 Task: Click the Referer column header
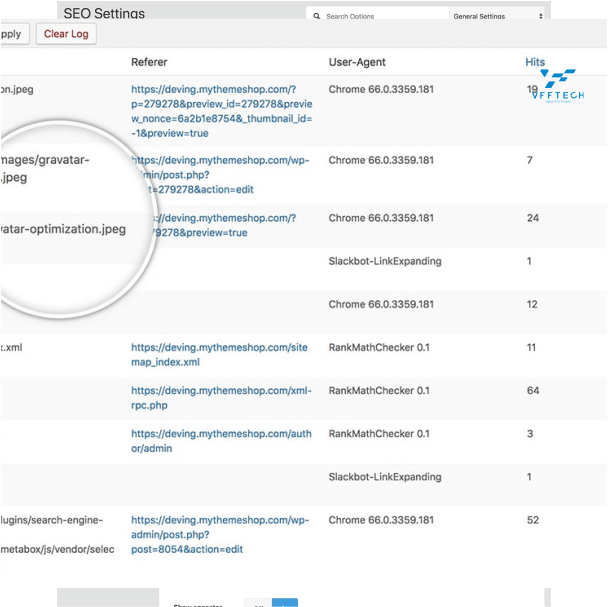pos(149,62)
